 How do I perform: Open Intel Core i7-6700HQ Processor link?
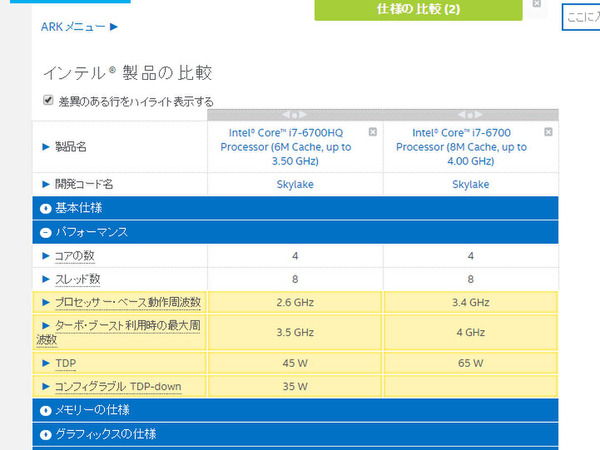pos(286,147)
